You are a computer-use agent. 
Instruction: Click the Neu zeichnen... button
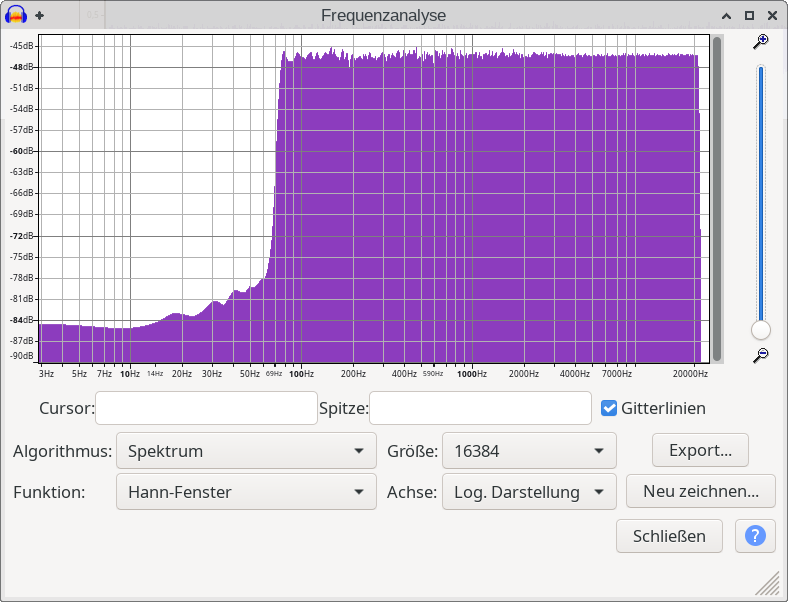pyautogui.click(x=700, y=492)
